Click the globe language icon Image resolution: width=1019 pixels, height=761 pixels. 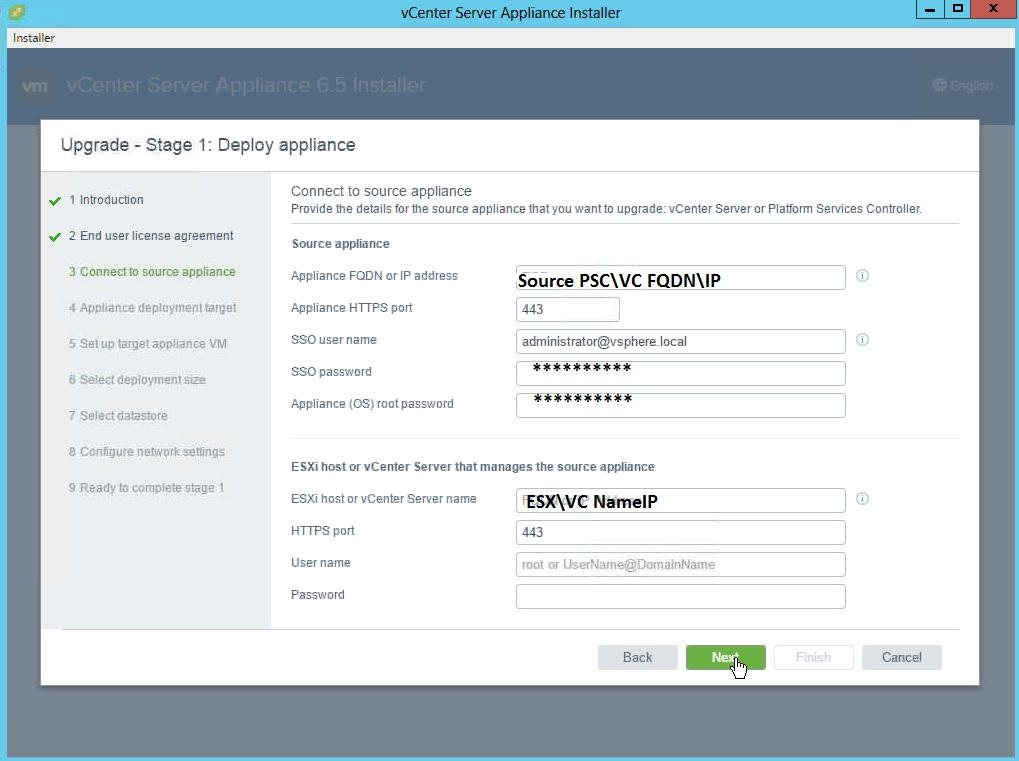(x=939, y=86)
